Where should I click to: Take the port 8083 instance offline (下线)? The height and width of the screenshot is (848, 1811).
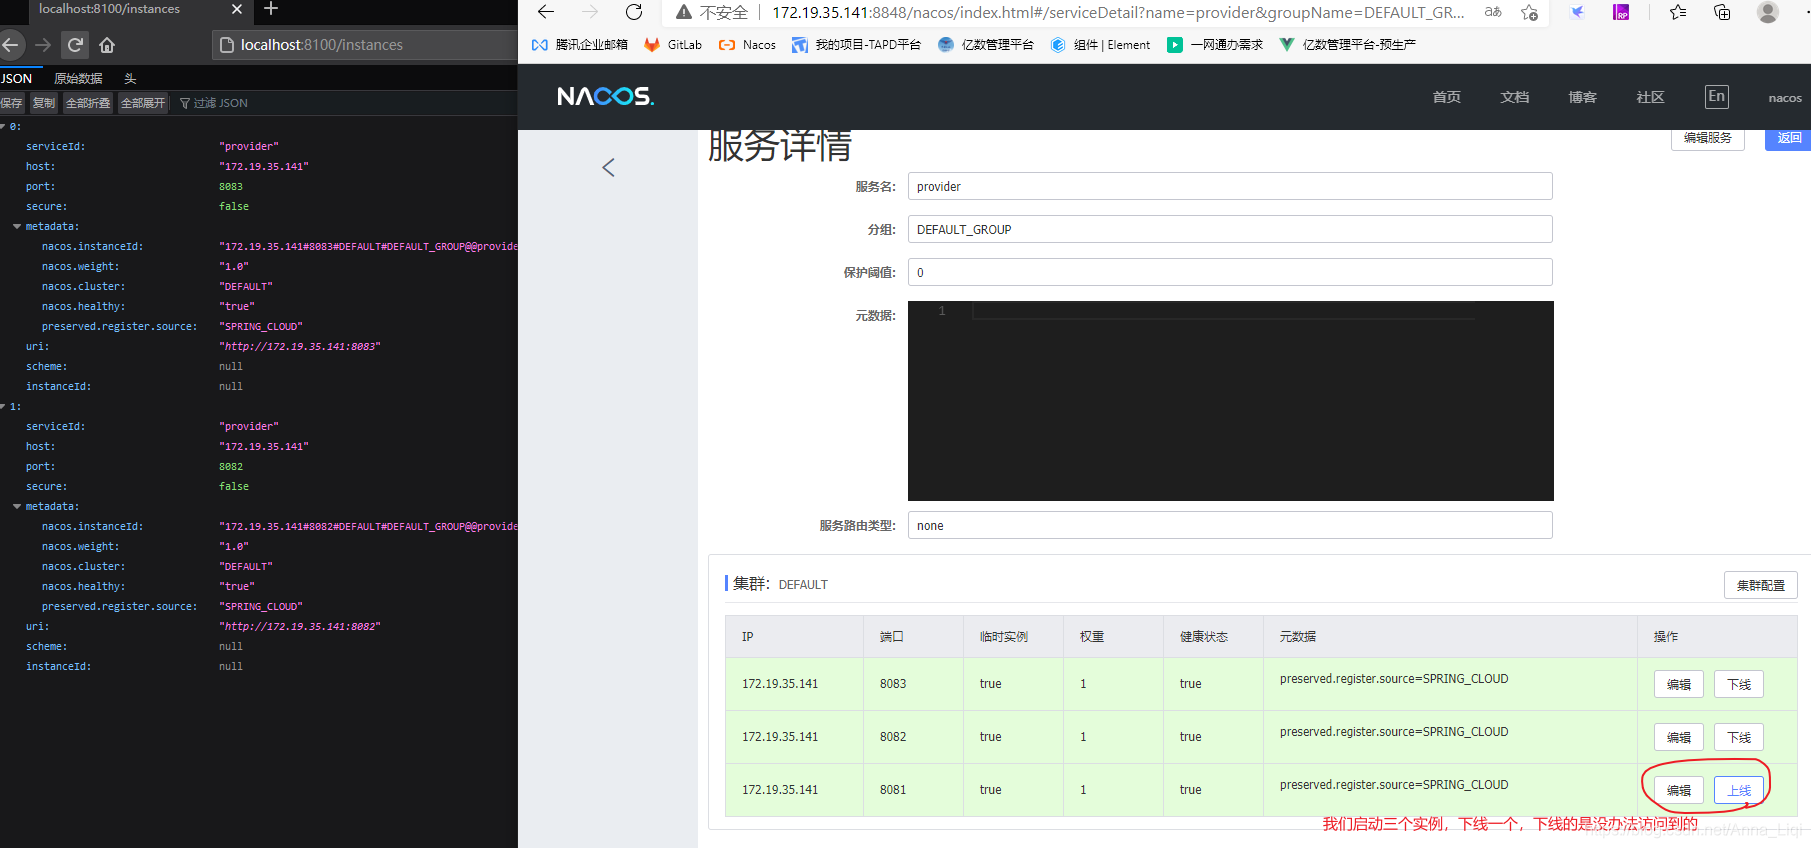[1738, 684]
